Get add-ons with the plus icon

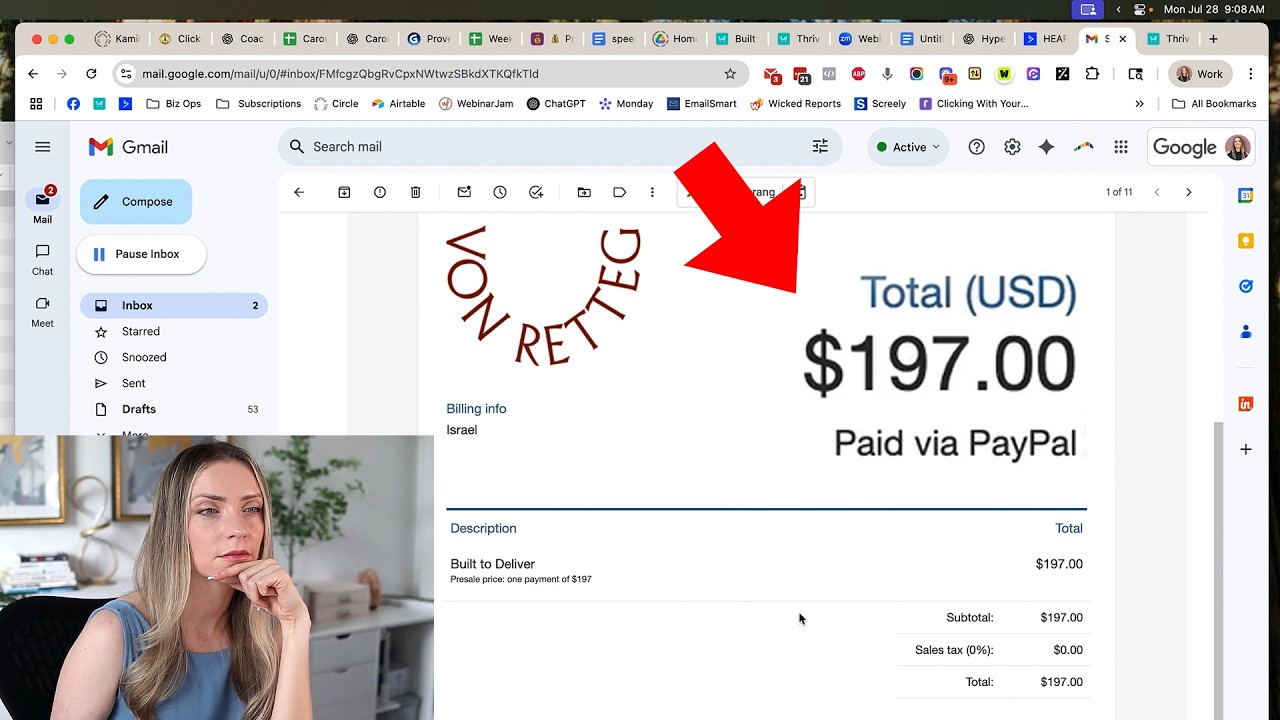(x=1246, y=450)
